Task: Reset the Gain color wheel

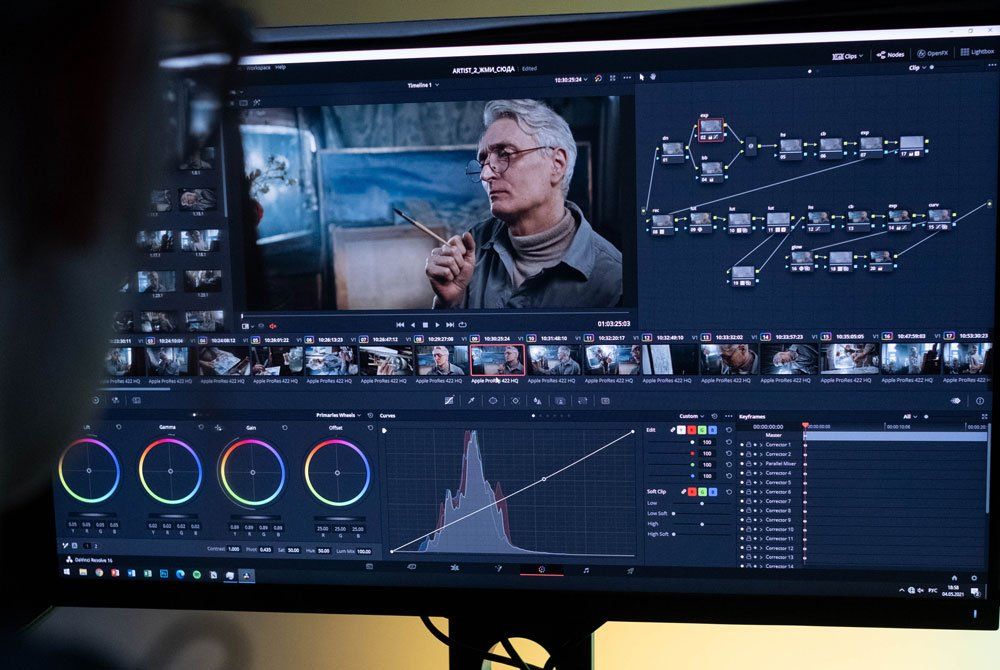Action: [x=285, y=428]
